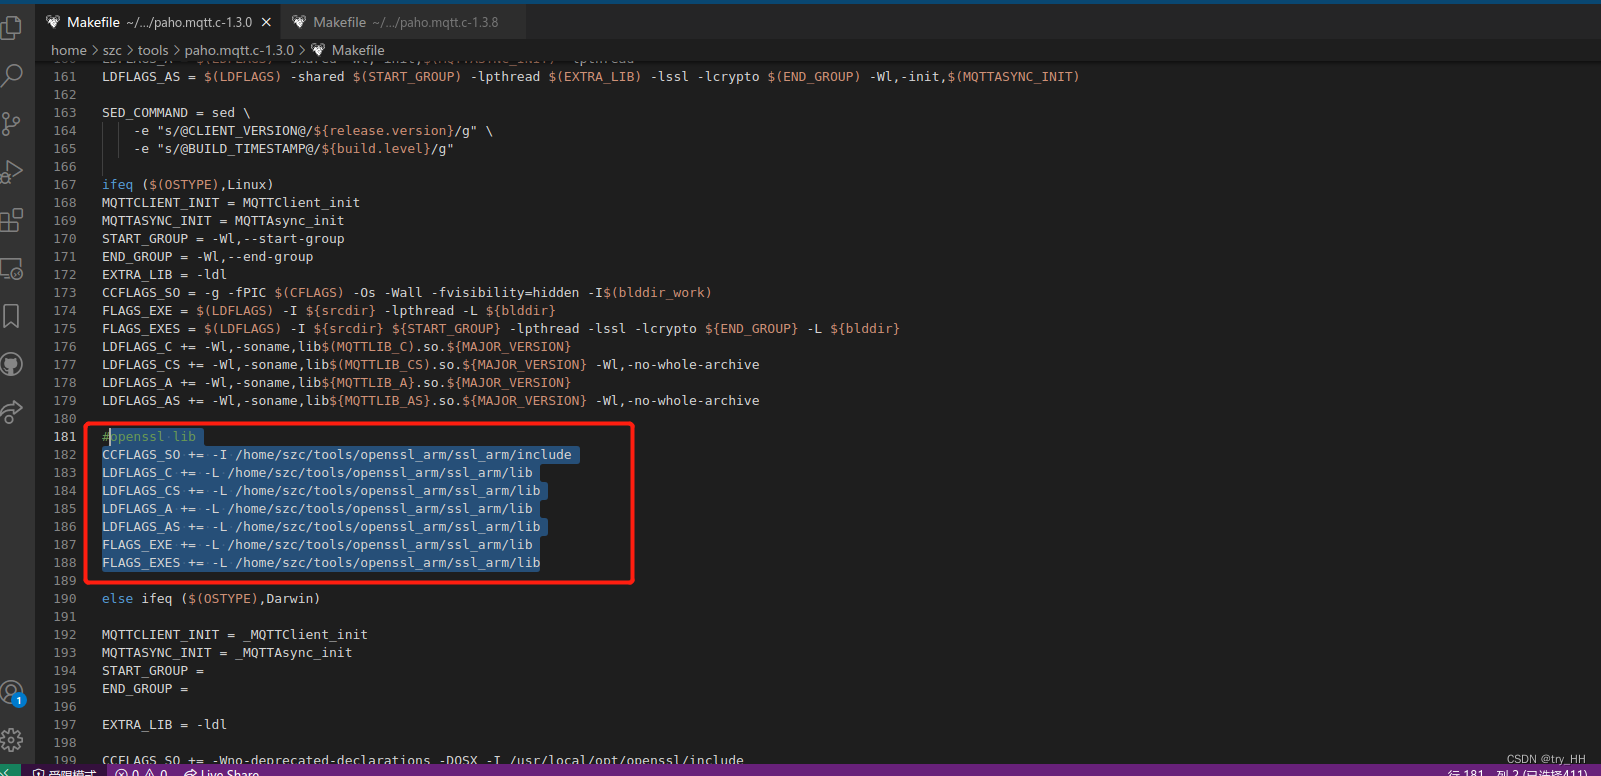The image size is (1601, 776).
Task: Select line number 167 in the gutter
Action: (65, 184)
